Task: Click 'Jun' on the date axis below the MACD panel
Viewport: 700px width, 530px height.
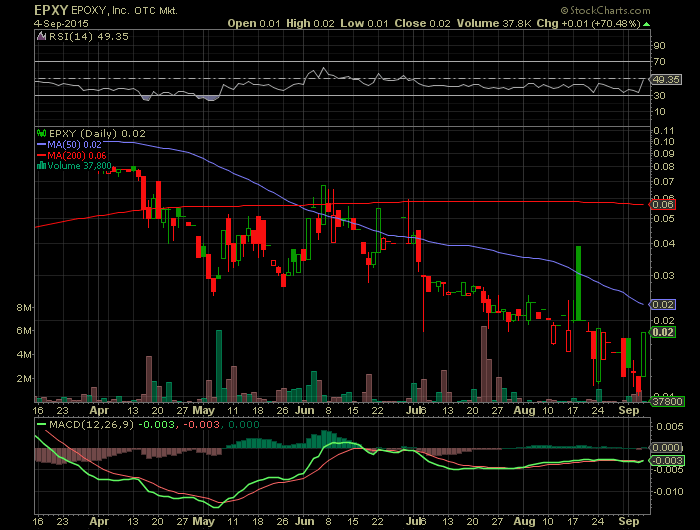Action: tap(304, 522)
